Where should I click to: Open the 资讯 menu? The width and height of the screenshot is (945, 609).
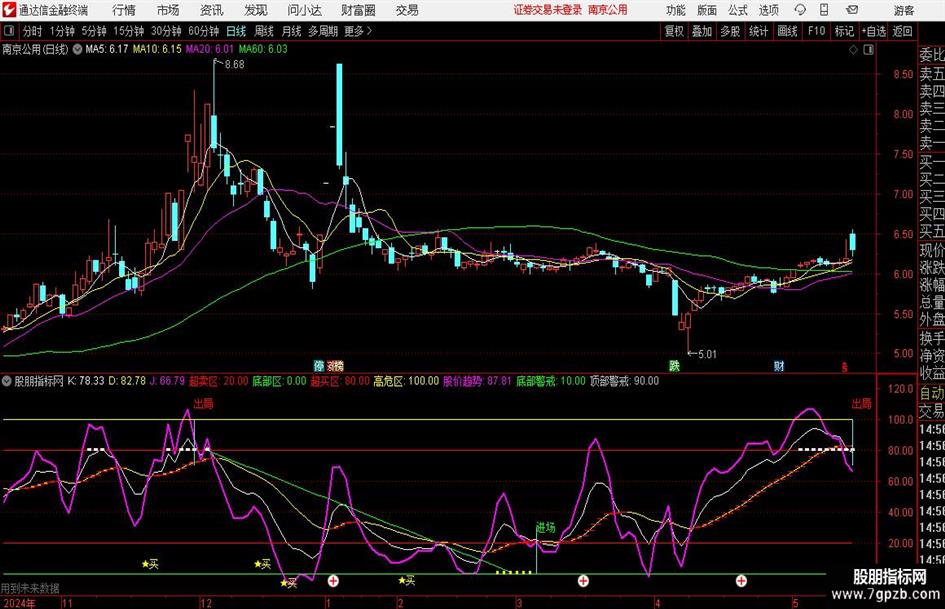point(212,10)
